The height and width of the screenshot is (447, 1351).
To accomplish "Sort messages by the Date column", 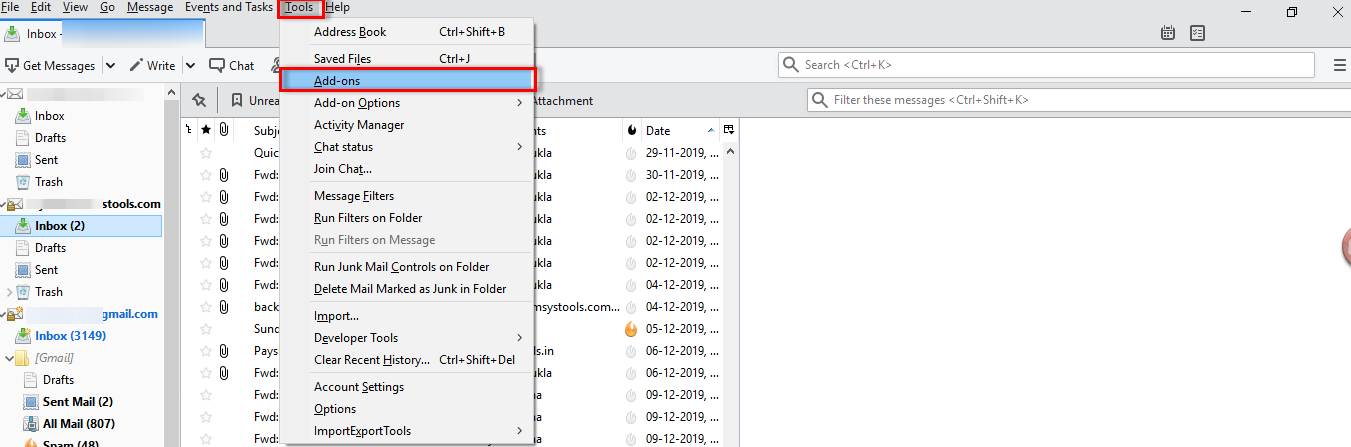I will tap(680, 131).
